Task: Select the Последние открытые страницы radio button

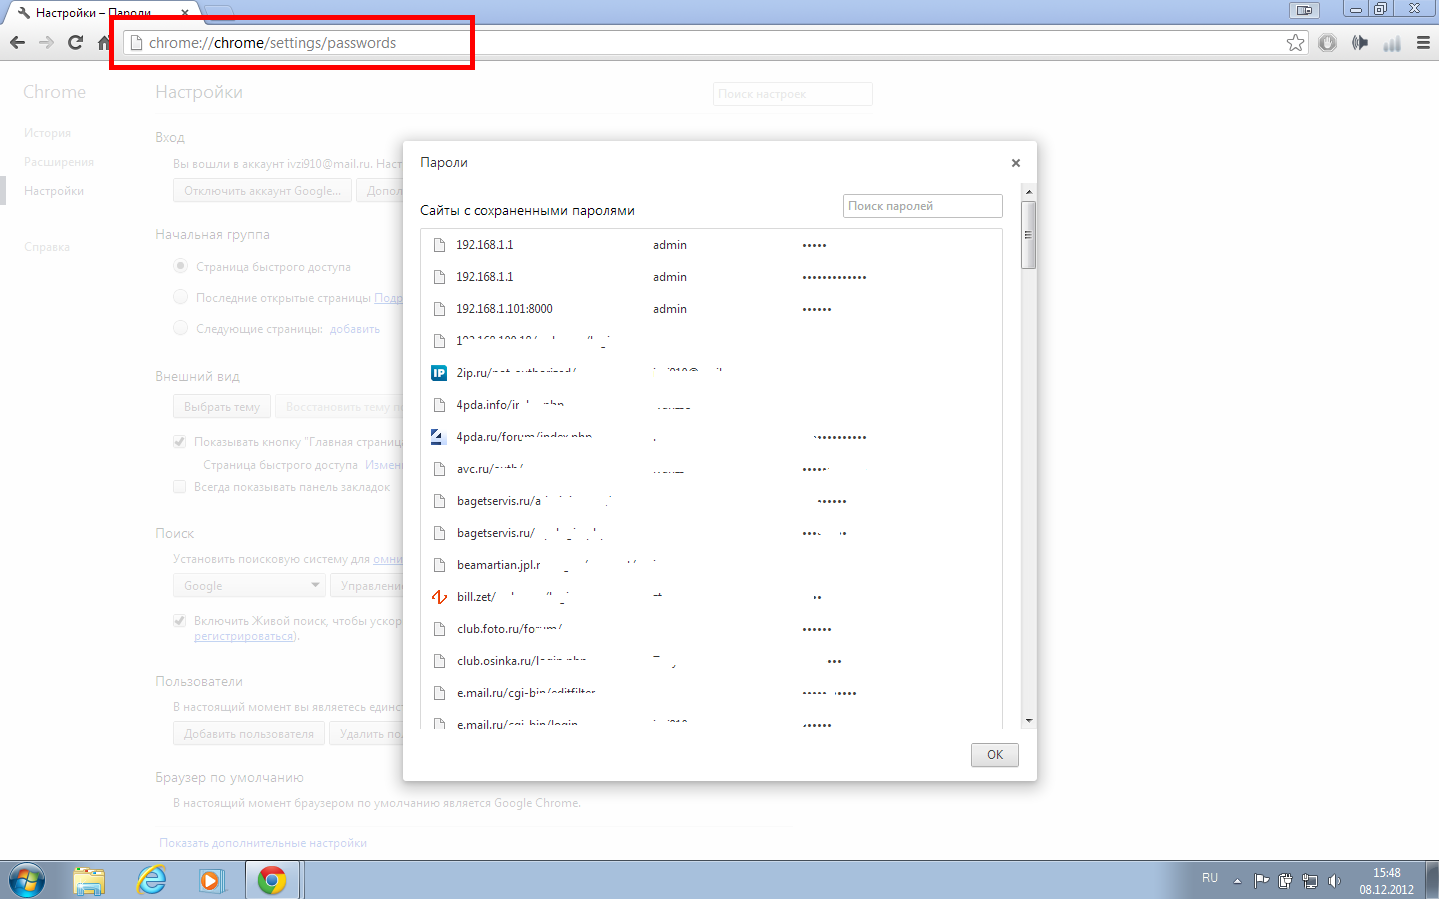Action: pyautogui.click(x=180, y=297)
